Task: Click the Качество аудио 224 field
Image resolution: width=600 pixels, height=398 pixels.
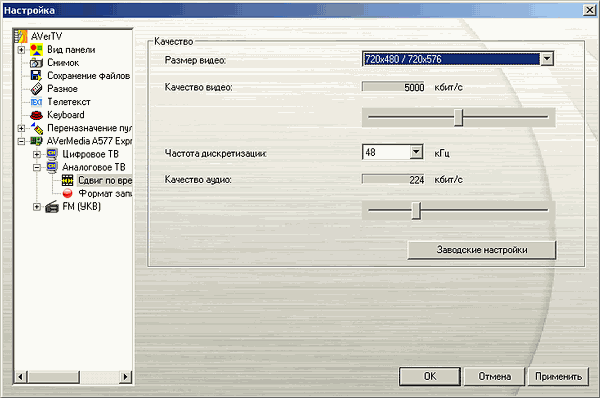Action: (x=393, y=179)
